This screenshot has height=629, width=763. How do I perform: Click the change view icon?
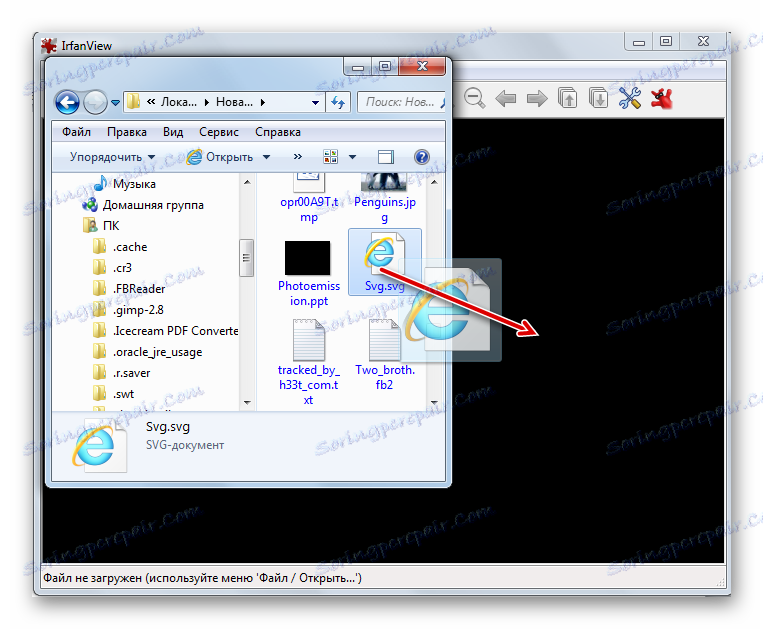point(330,157)
